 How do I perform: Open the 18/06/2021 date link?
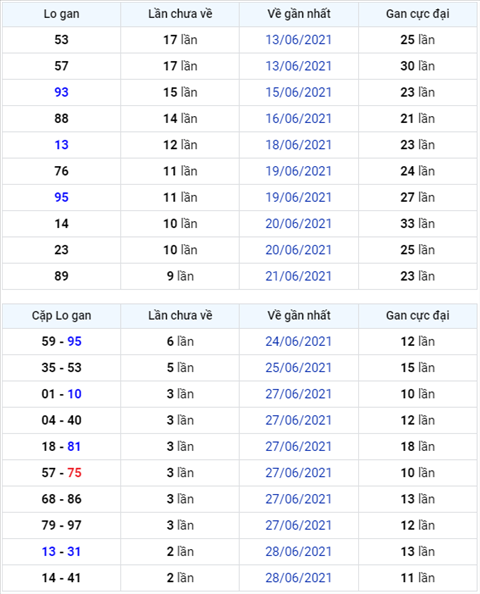click(299, 145)
